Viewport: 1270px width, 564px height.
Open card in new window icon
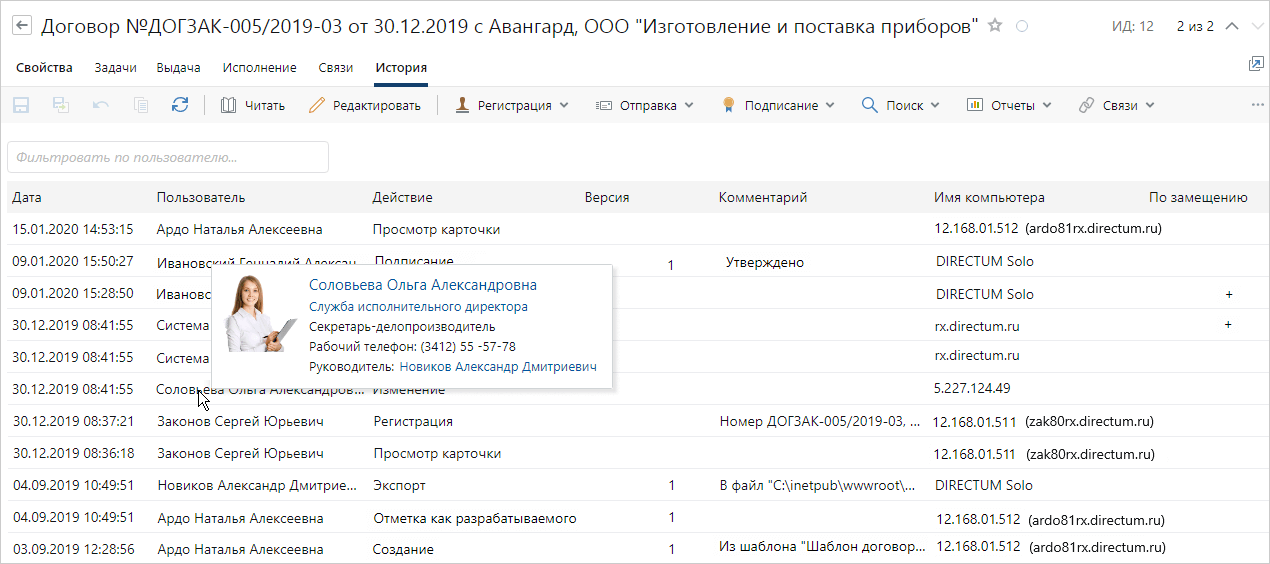click(x=1256, y=64)
